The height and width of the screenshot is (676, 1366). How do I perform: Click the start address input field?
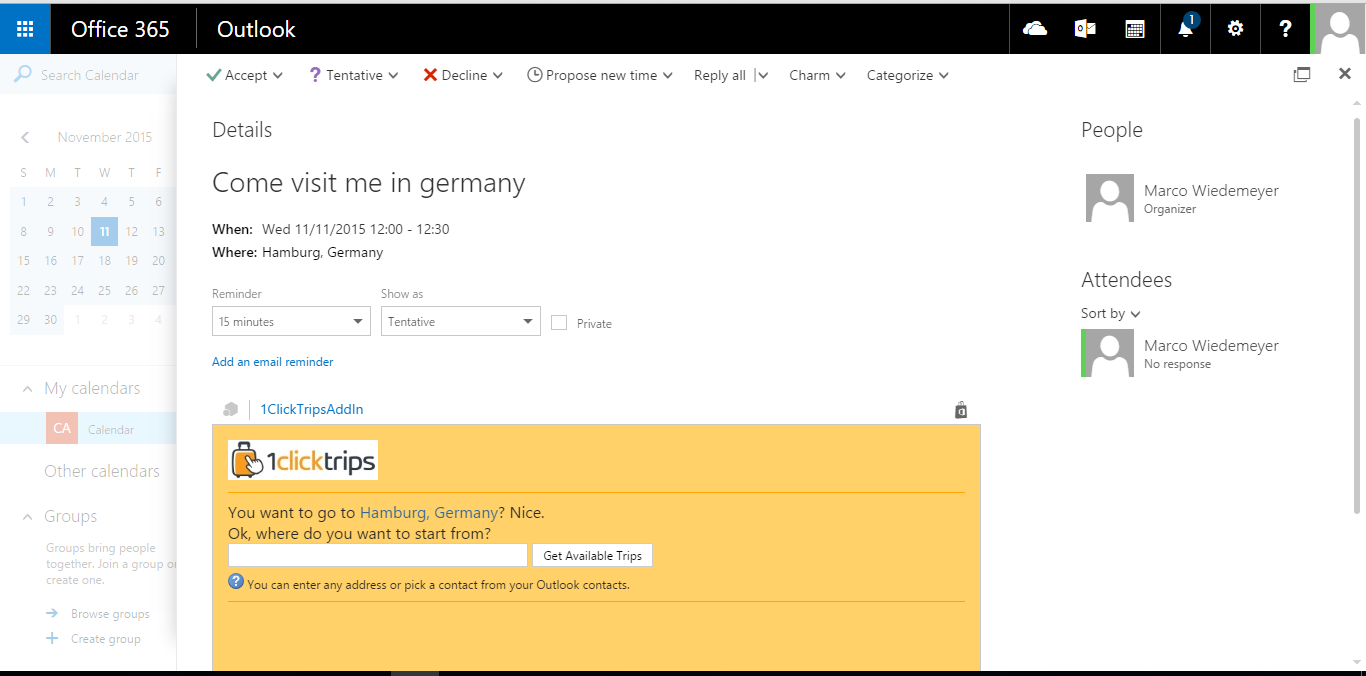pos(378,555)
